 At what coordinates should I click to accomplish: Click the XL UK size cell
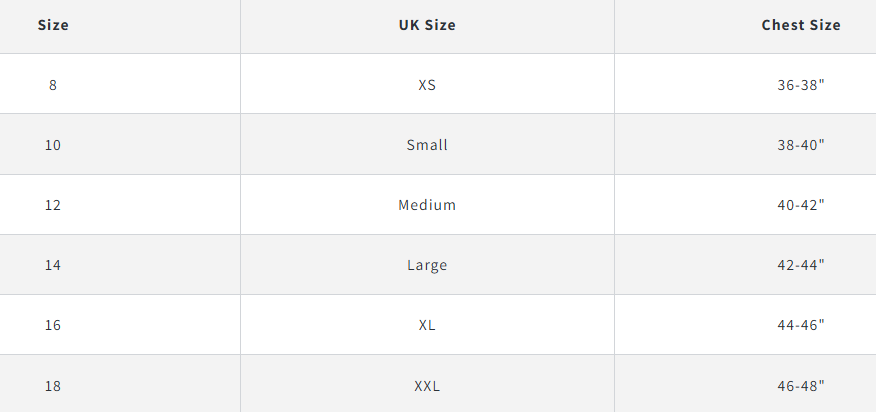tap(427, 325)
